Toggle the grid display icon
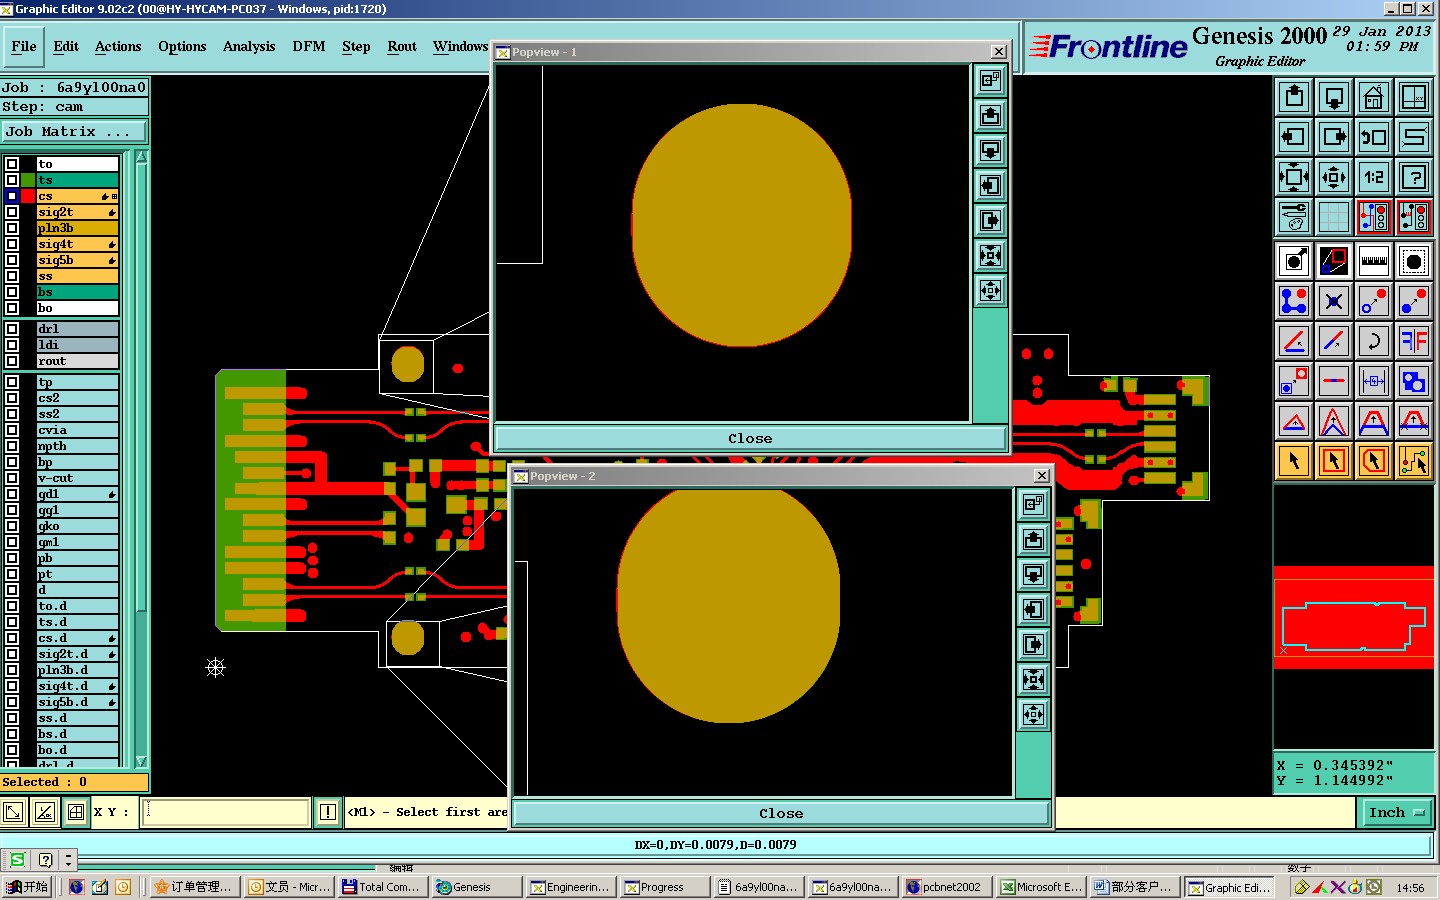1440x900 pixels. (x=1334, y=216)
